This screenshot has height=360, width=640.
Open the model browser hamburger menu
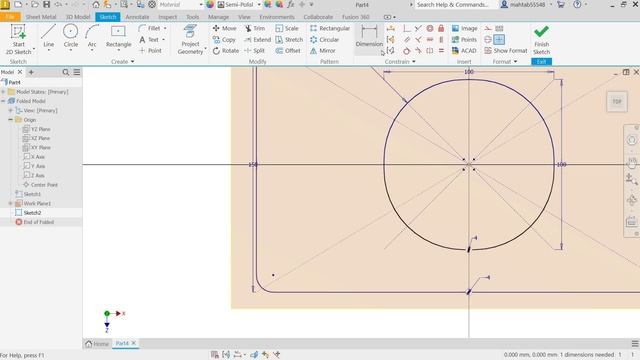tap(77, 72)
